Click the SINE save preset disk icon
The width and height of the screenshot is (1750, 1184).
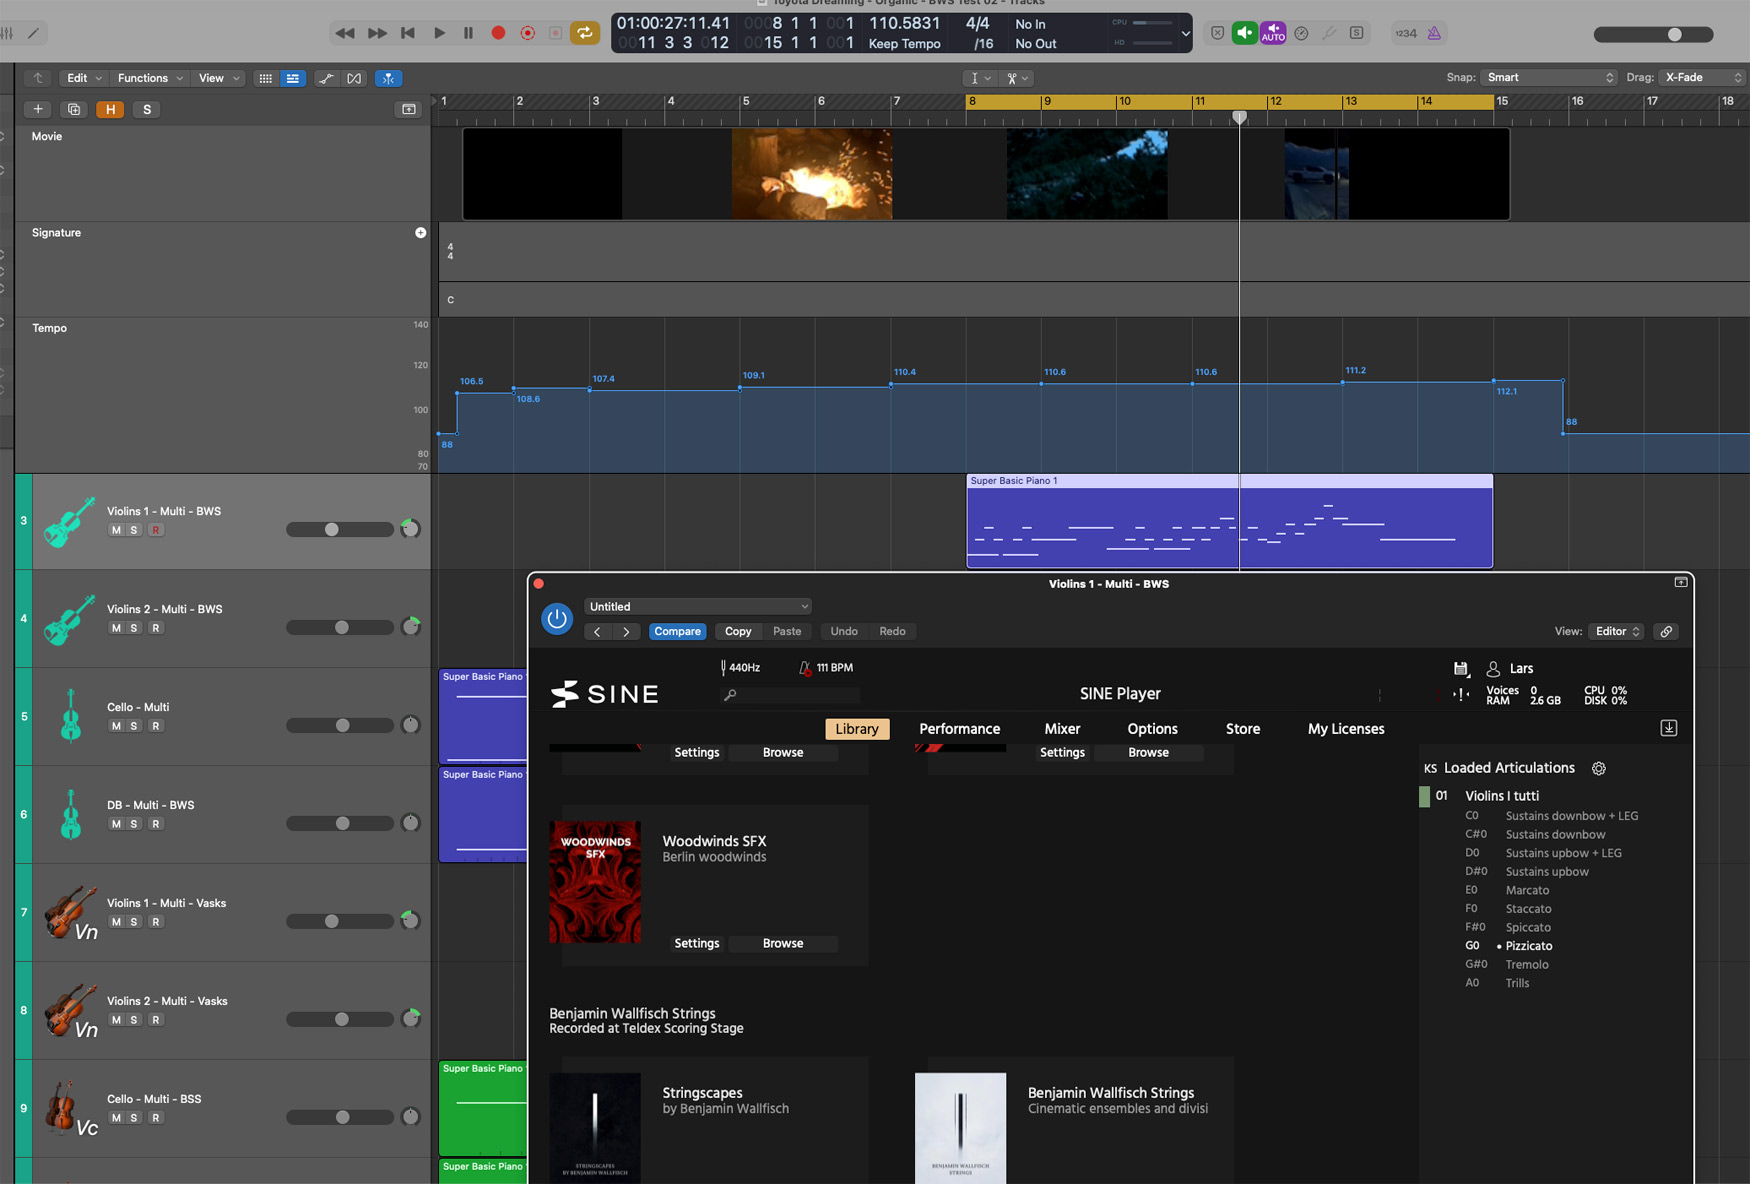click(1460, 668)
